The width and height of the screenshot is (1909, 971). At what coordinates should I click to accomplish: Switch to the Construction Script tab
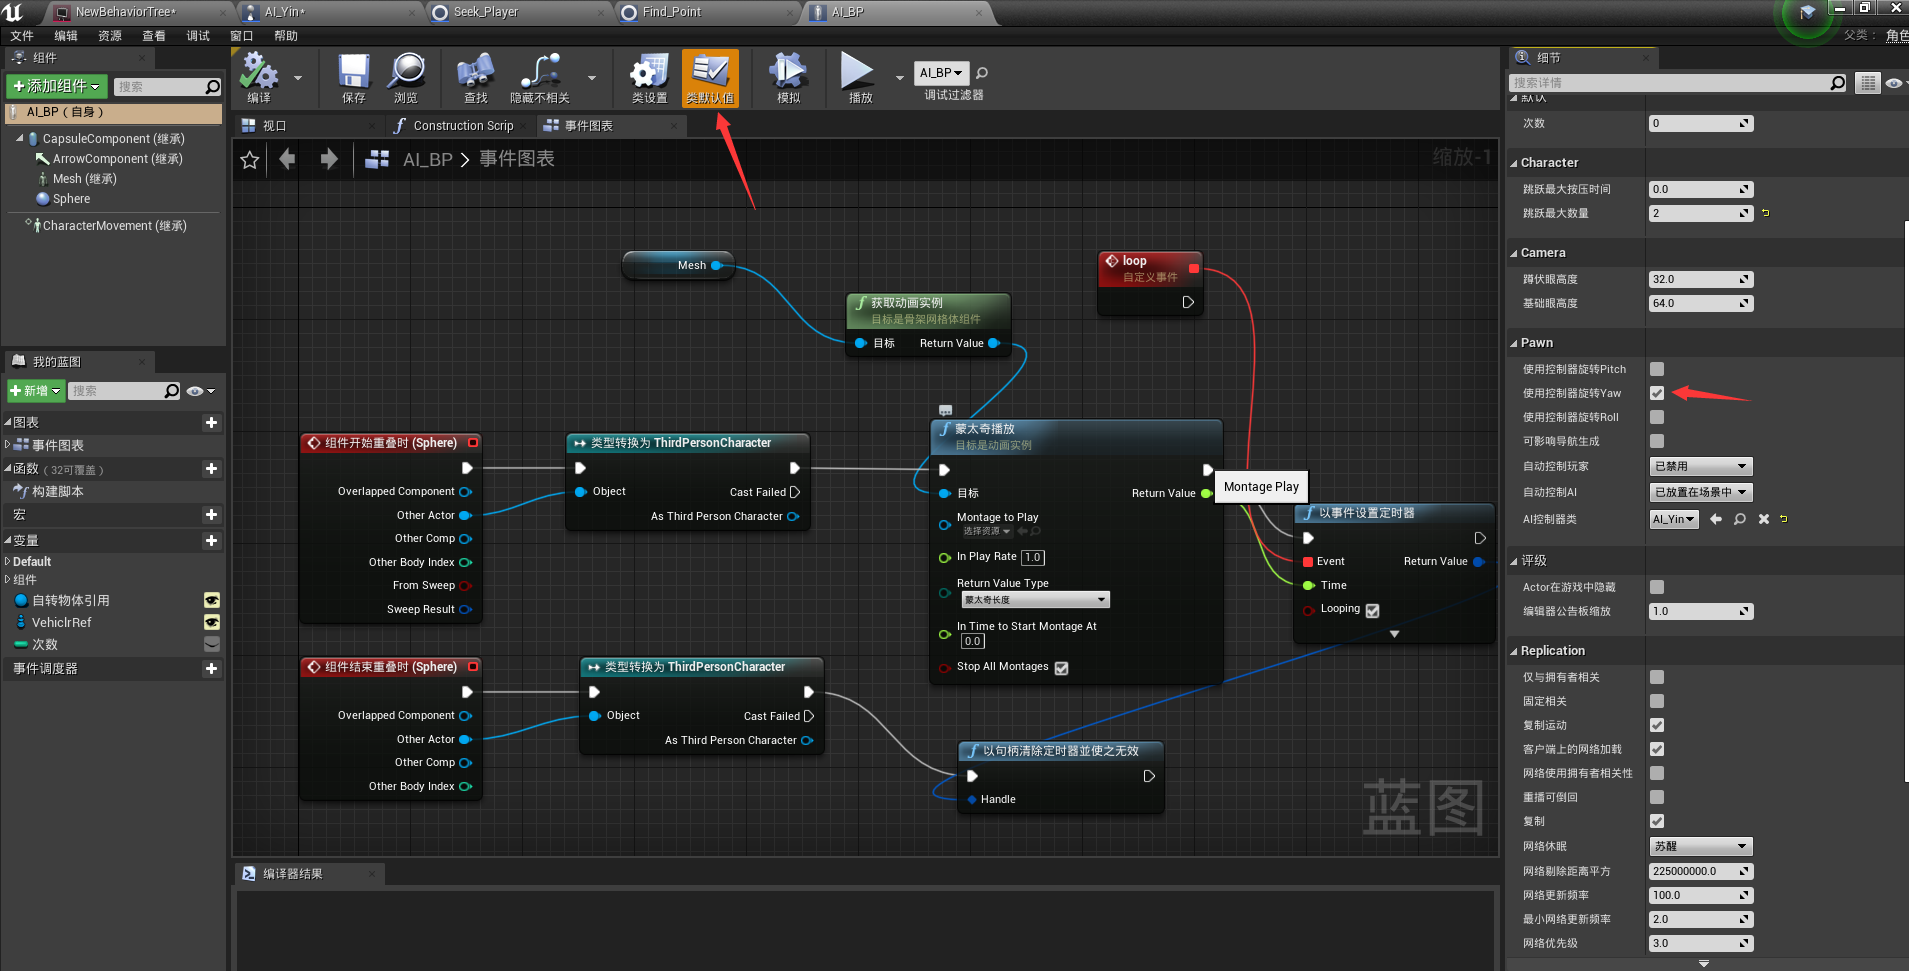(x=462, y=126)
